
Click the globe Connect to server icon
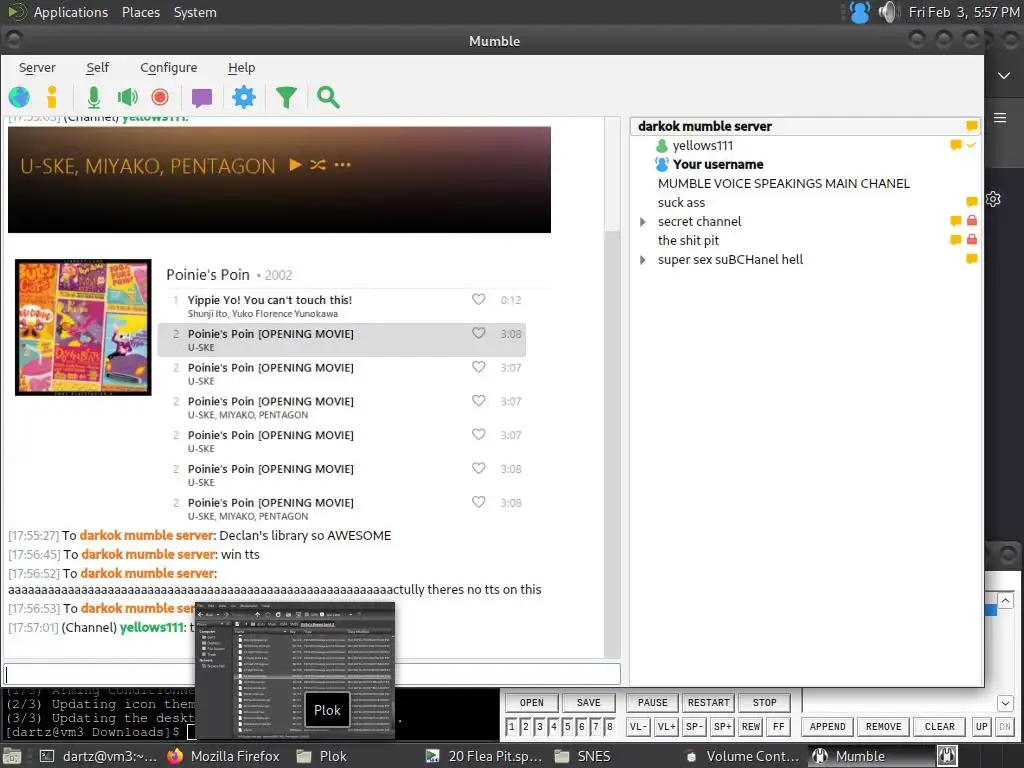pyautogui.click(x=19, y=97)
